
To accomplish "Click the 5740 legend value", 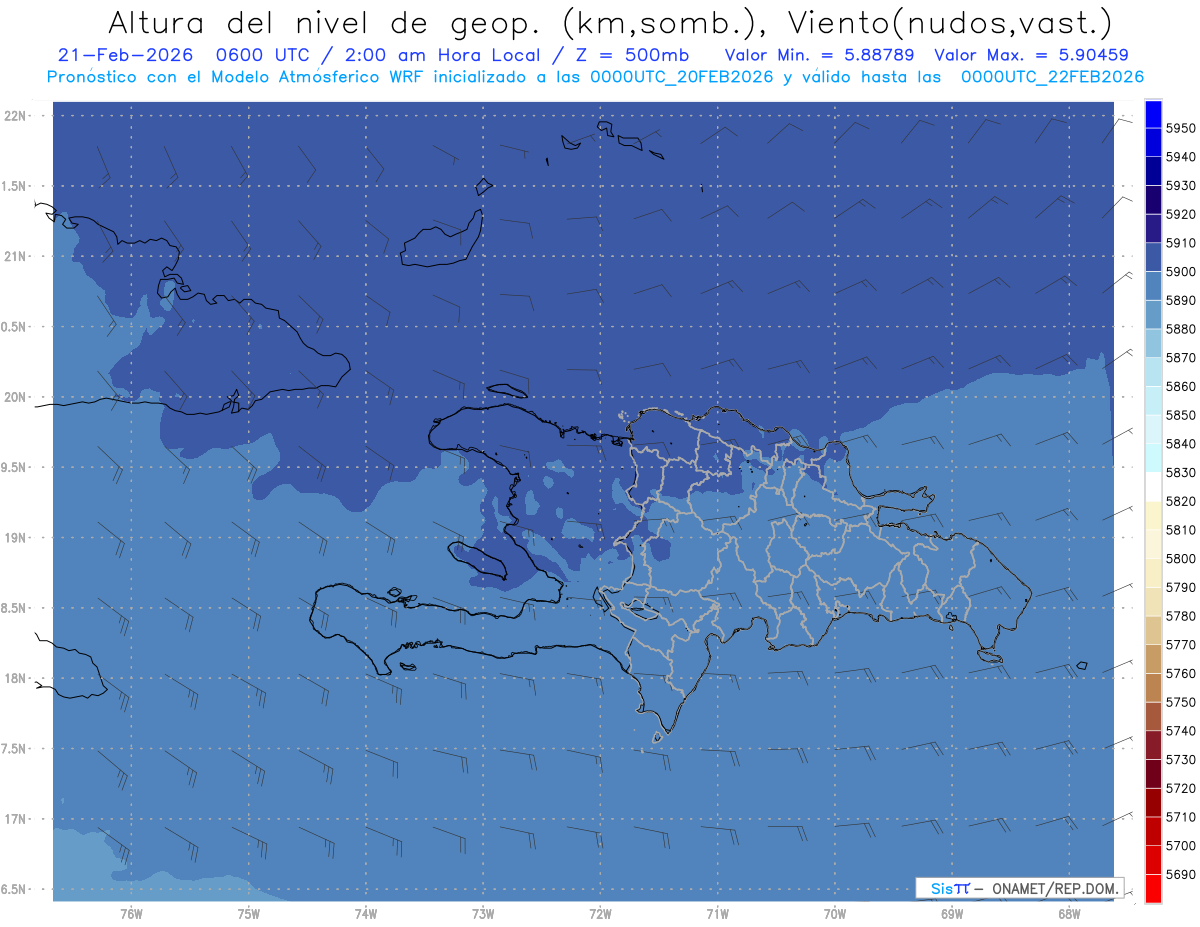I will [x=1180, y=731].
